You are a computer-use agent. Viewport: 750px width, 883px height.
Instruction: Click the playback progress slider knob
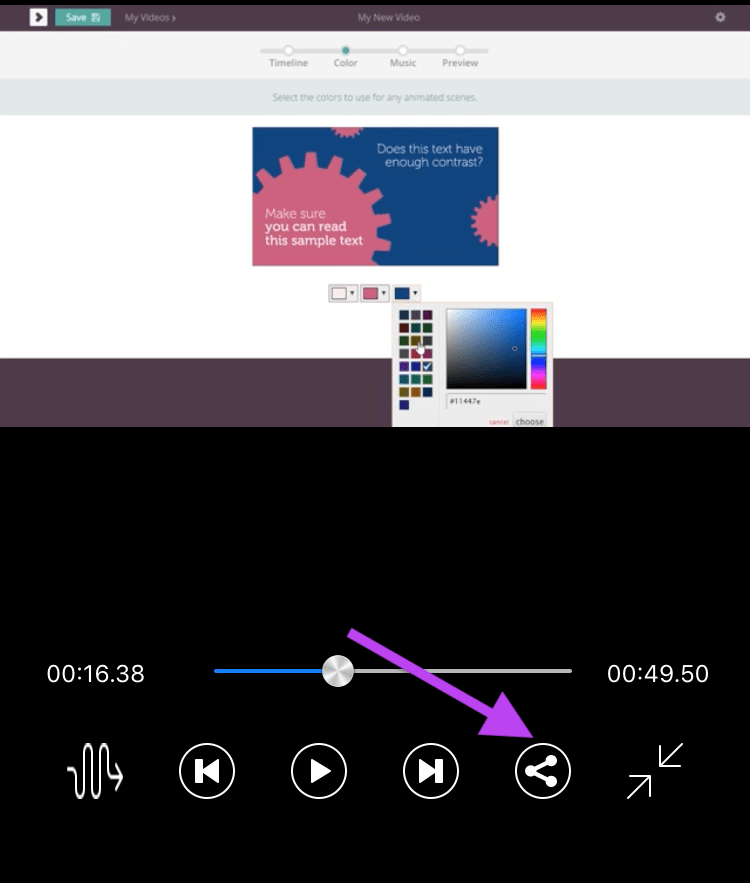(338, 671)
